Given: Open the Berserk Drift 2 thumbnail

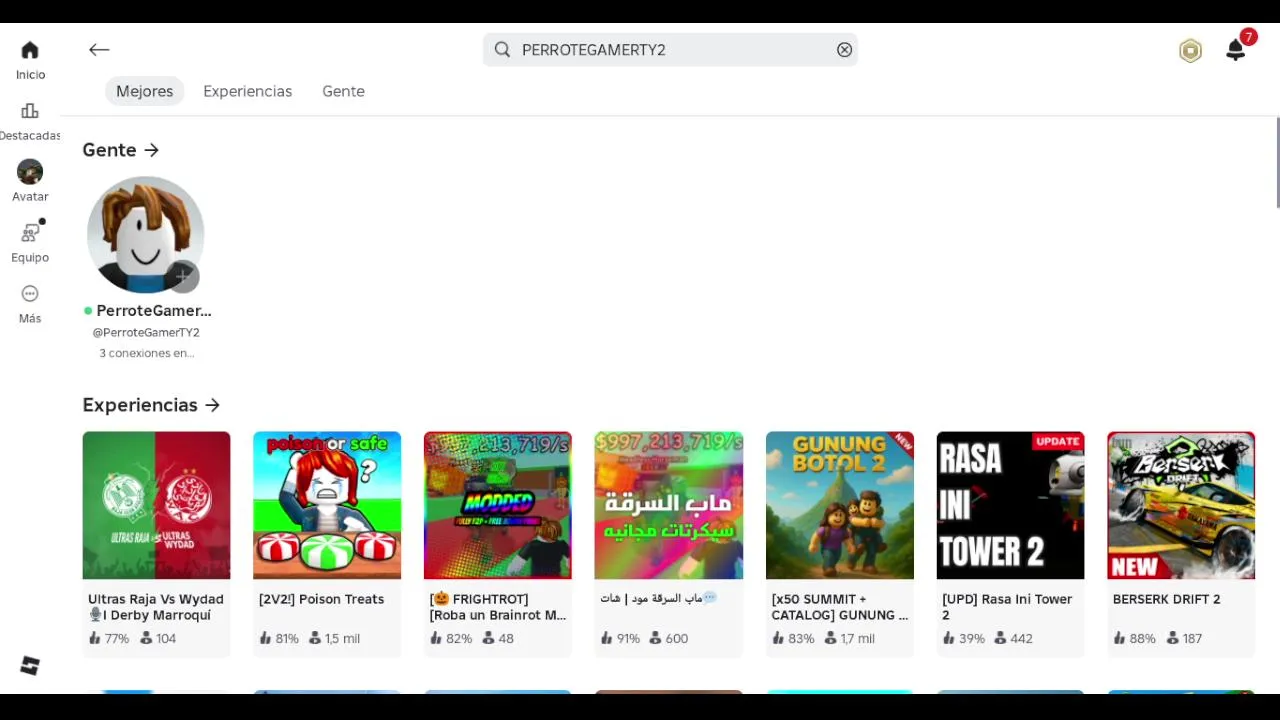Looking at the screenshot, I should coord(1181,505).
